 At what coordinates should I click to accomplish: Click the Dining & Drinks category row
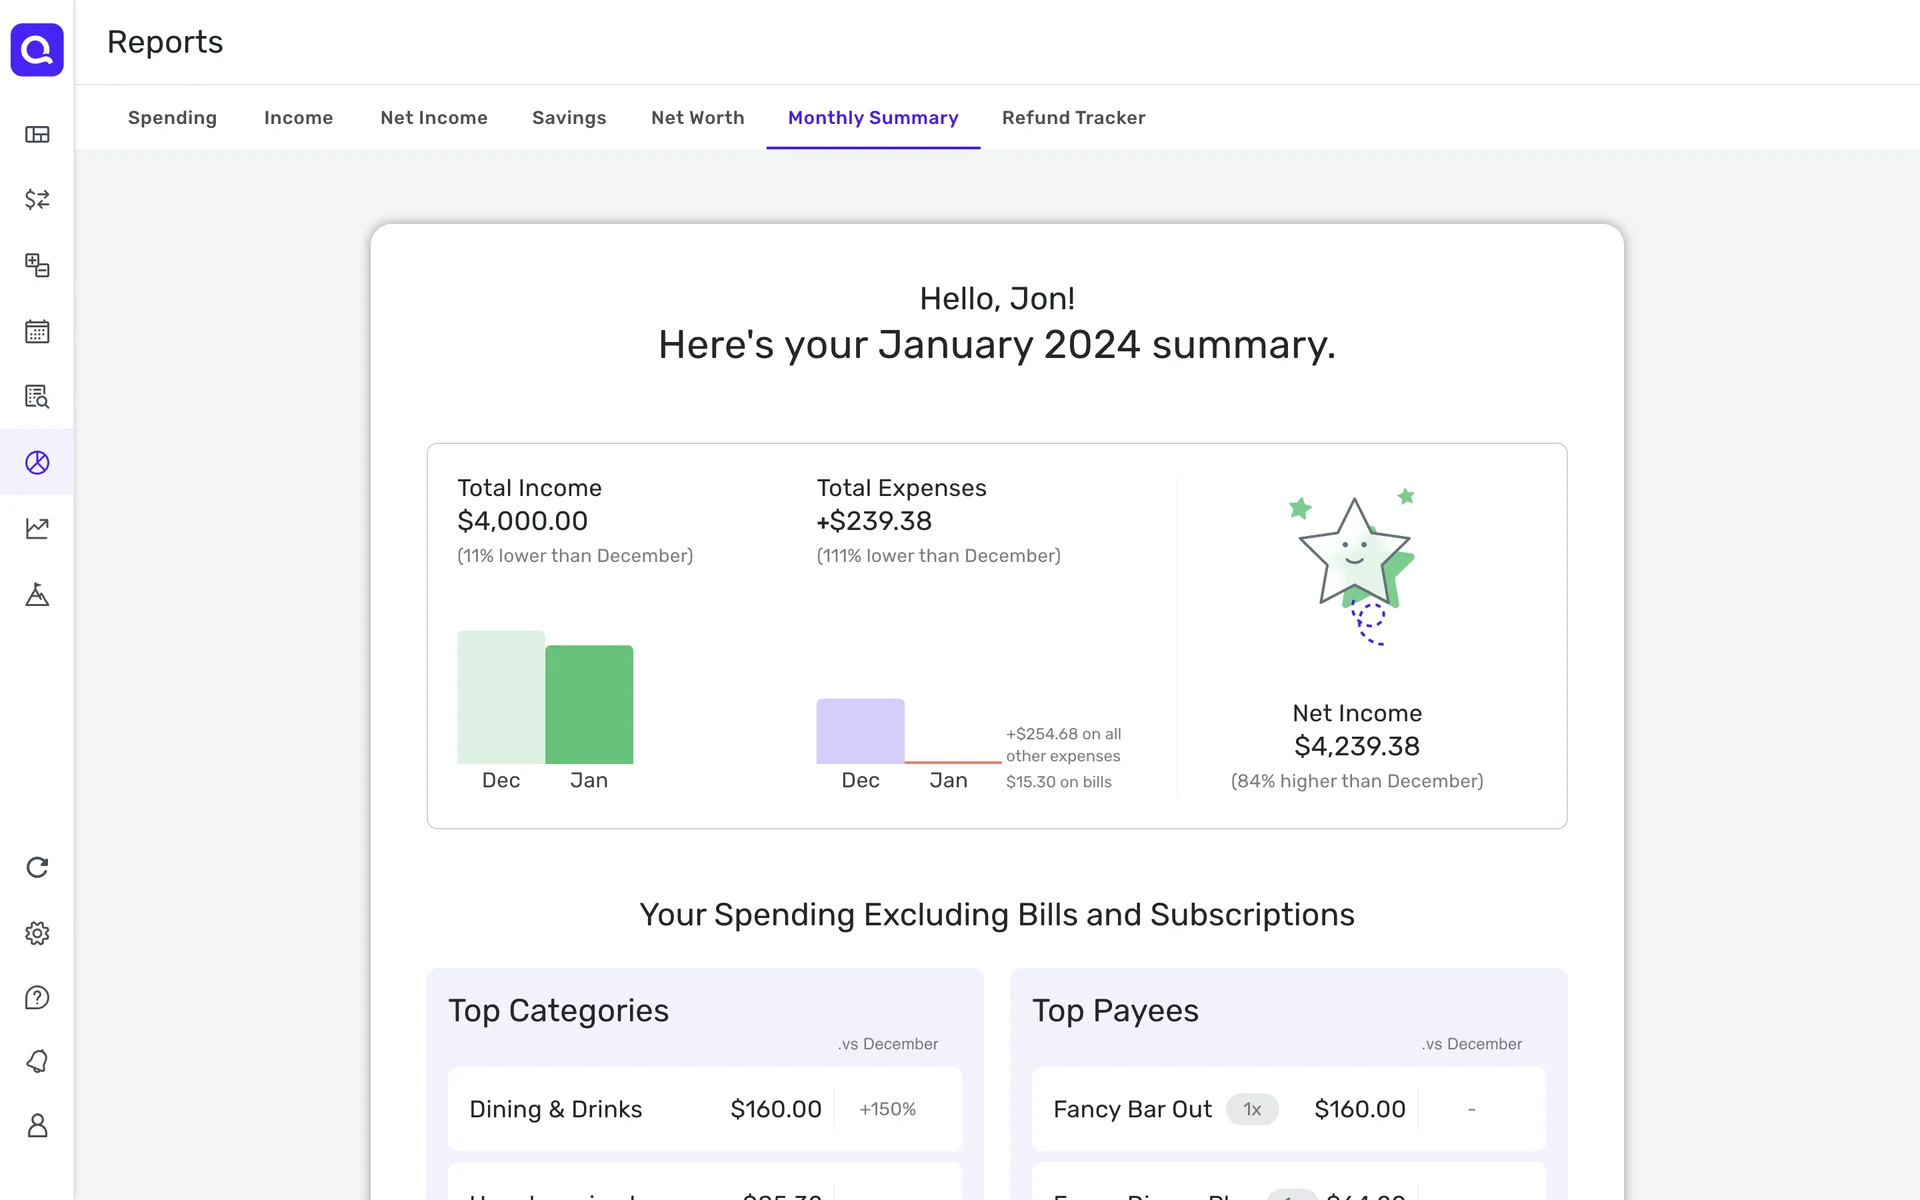click(704, 1109)
